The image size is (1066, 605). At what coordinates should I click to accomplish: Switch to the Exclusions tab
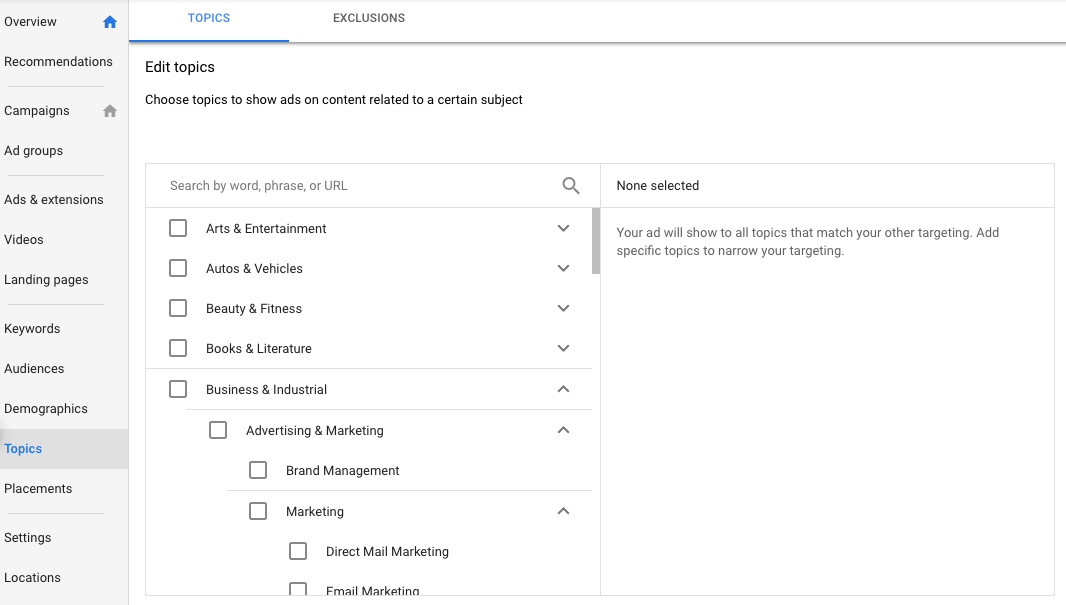tap(369, 18)
